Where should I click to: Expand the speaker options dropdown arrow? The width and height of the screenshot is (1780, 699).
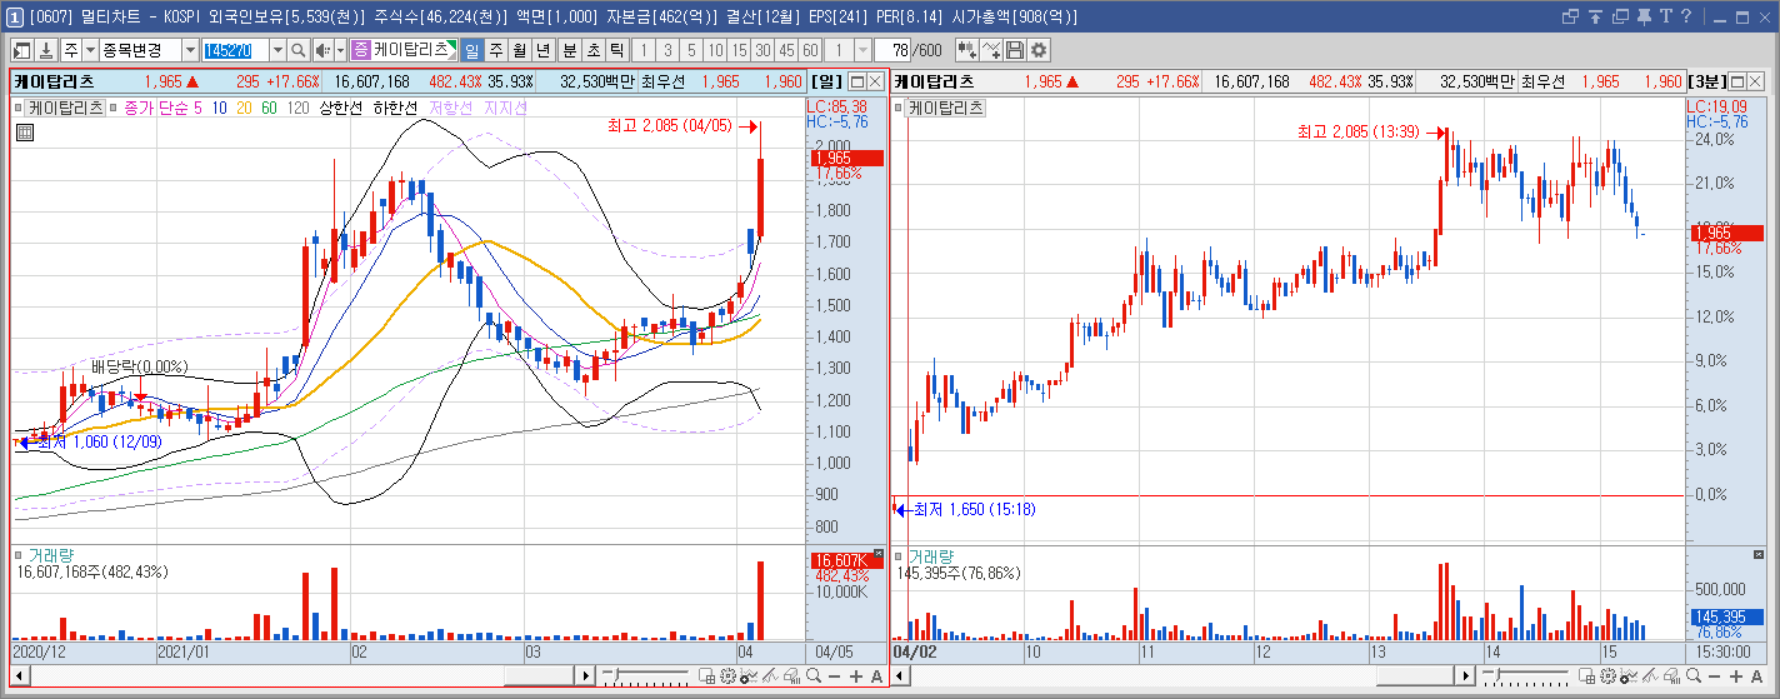(x=340, y=50)
